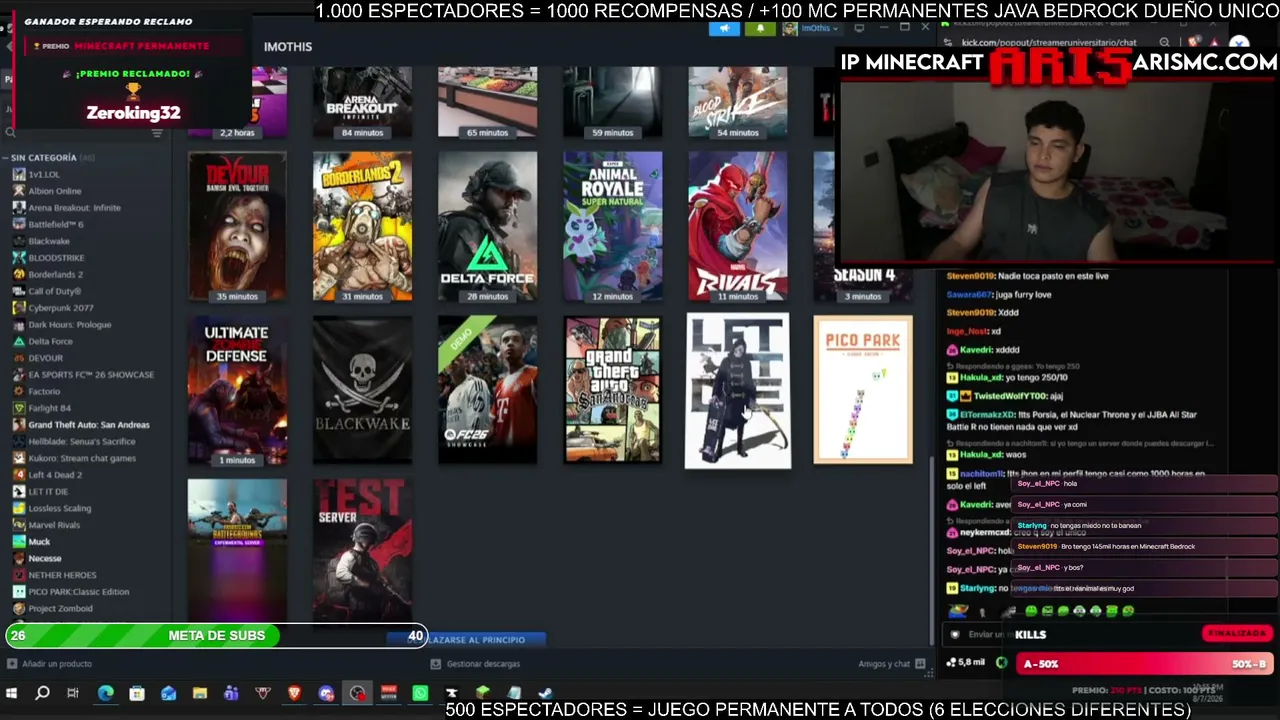This screenshot has width=1280, height=720.
Task: Open the PUBG Experimental Server cover
Action: [237, 550]
